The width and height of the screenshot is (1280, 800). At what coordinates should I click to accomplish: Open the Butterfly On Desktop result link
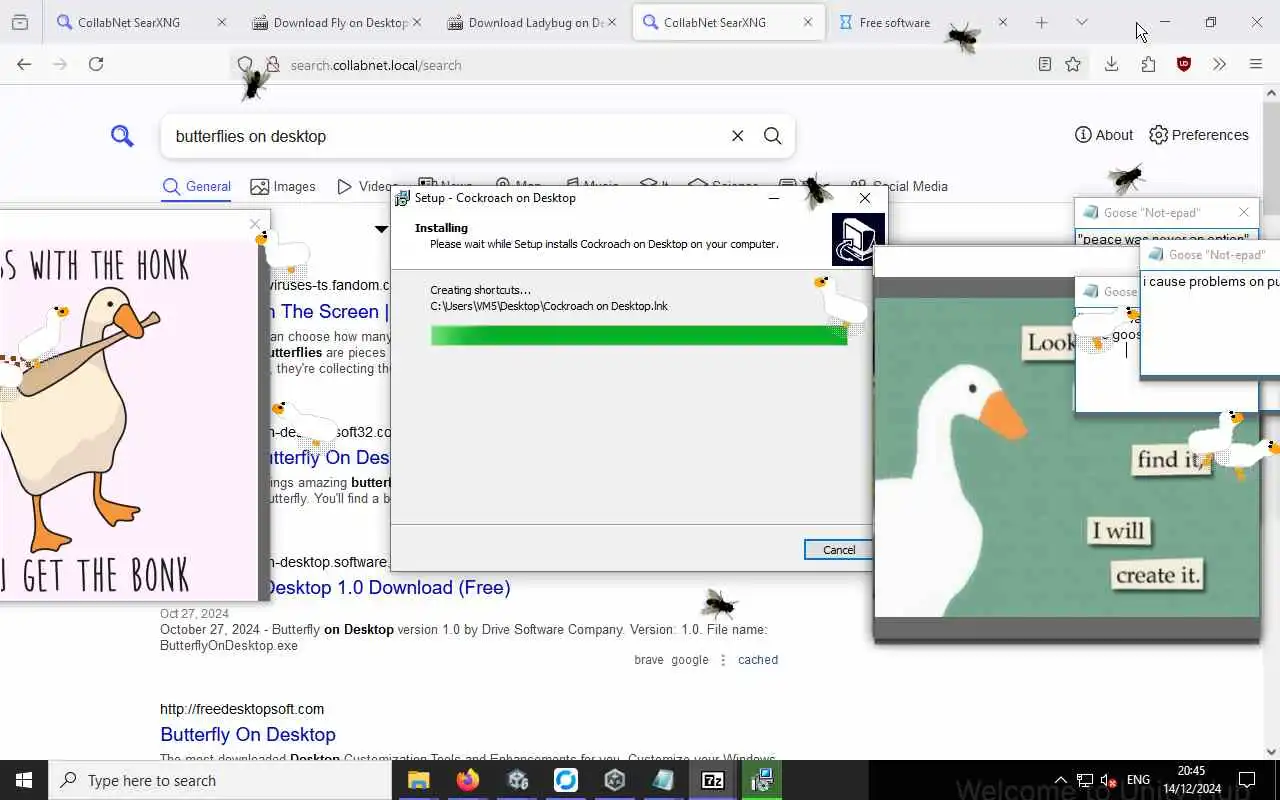click(x=248, y=734)
